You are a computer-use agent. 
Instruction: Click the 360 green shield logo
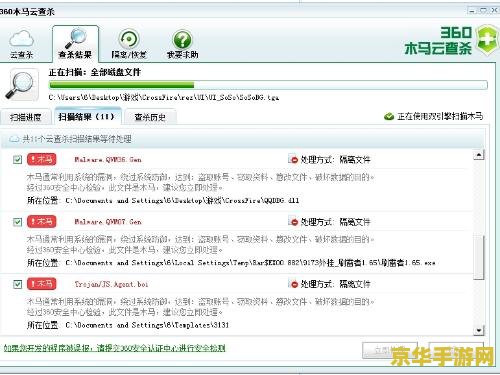pyautogui.click(x=487, y=40)
